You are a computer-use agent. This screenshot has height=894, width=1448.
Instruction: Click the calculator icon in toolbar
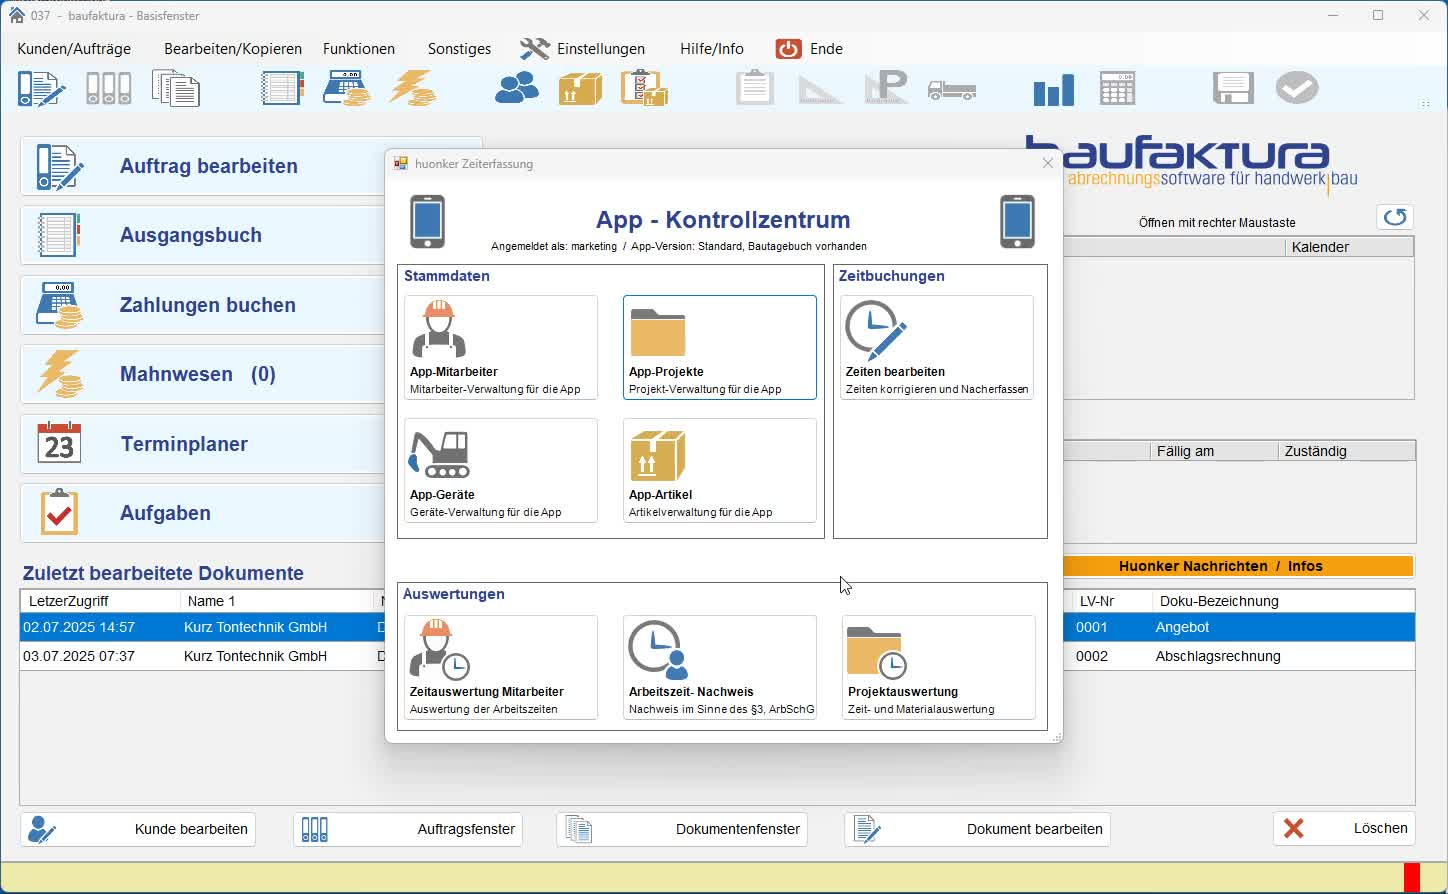[x=1117, y=89]
